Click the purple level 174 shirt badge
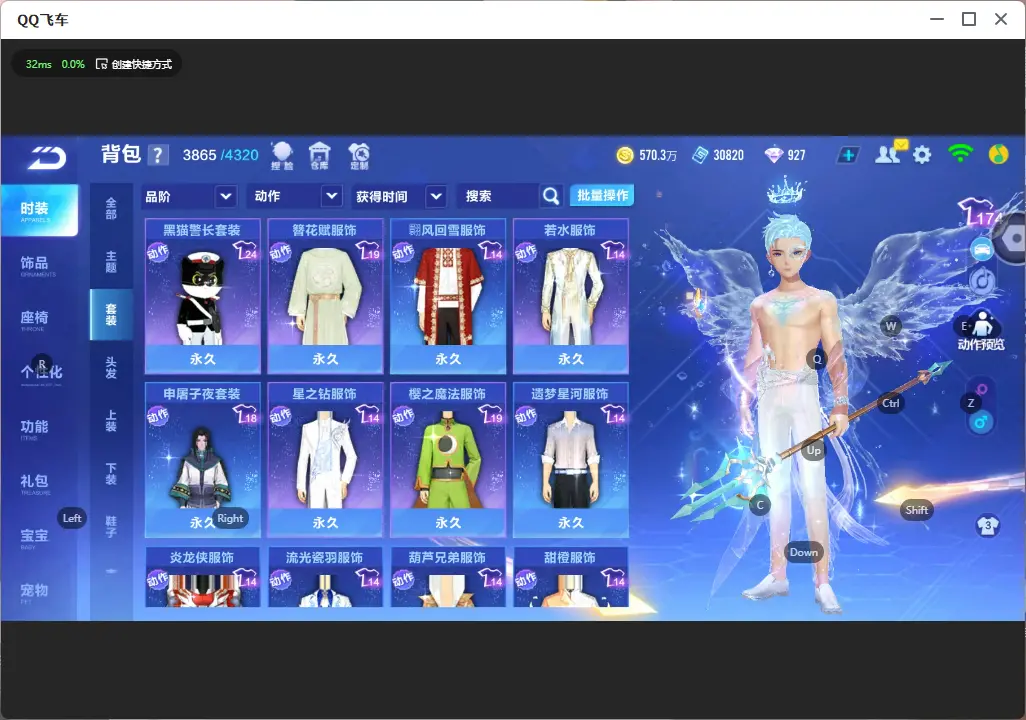 980,212
